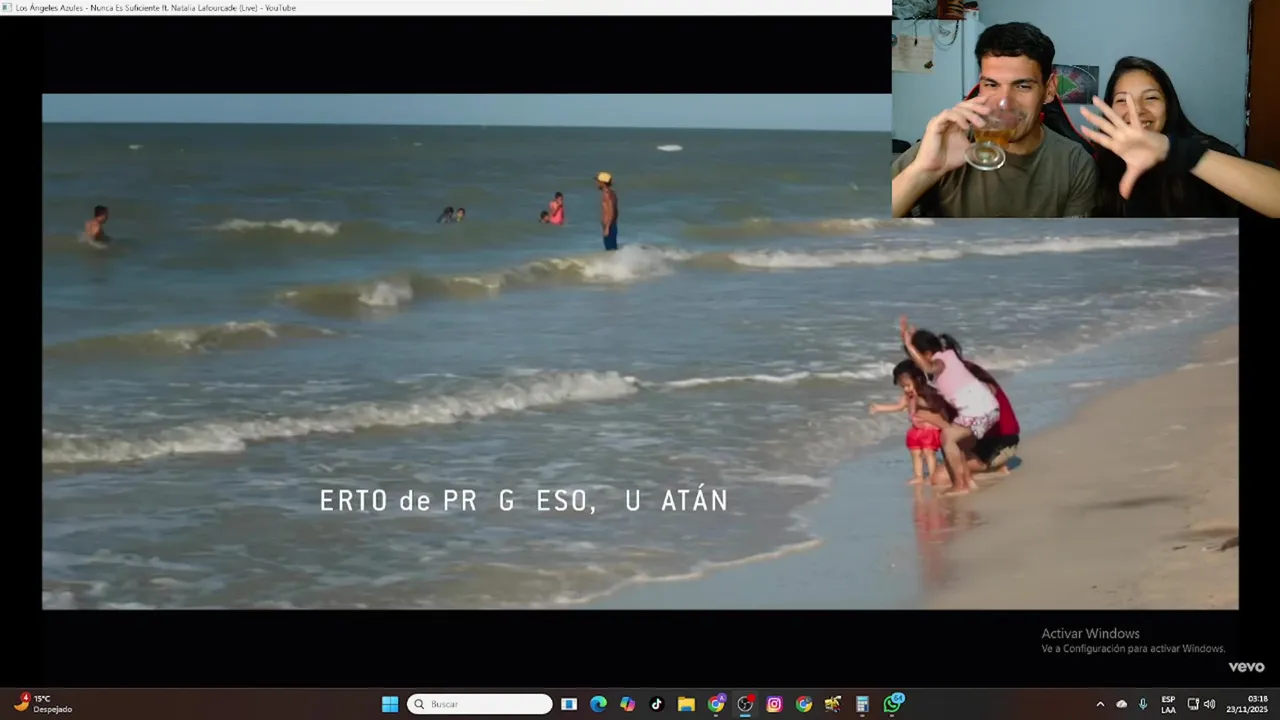Screen dimensions: 1280x720
Task: Open OneDrive cloud tray icon
Action: tap(1121, 704)
